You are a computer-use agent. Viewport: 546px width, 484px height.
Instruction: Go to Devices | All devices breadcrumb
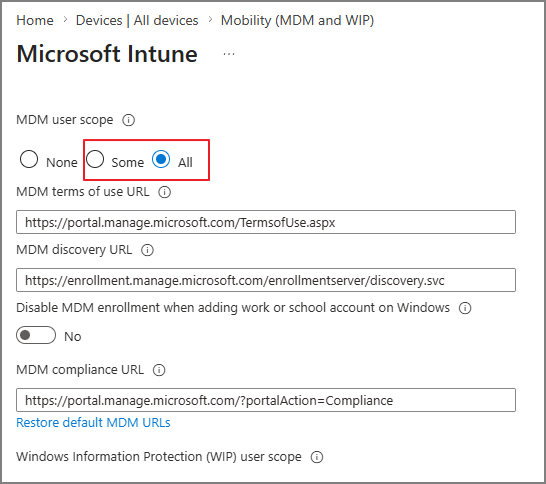137,20
